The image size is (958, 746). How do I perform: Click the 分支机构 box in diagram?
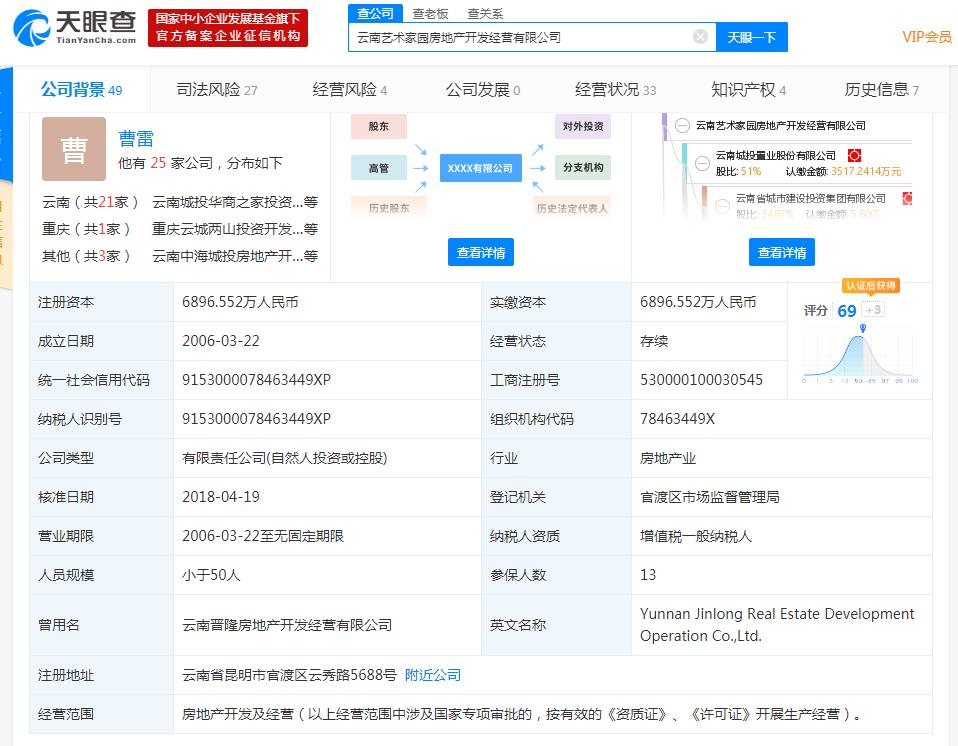click(x=583, y=167)
